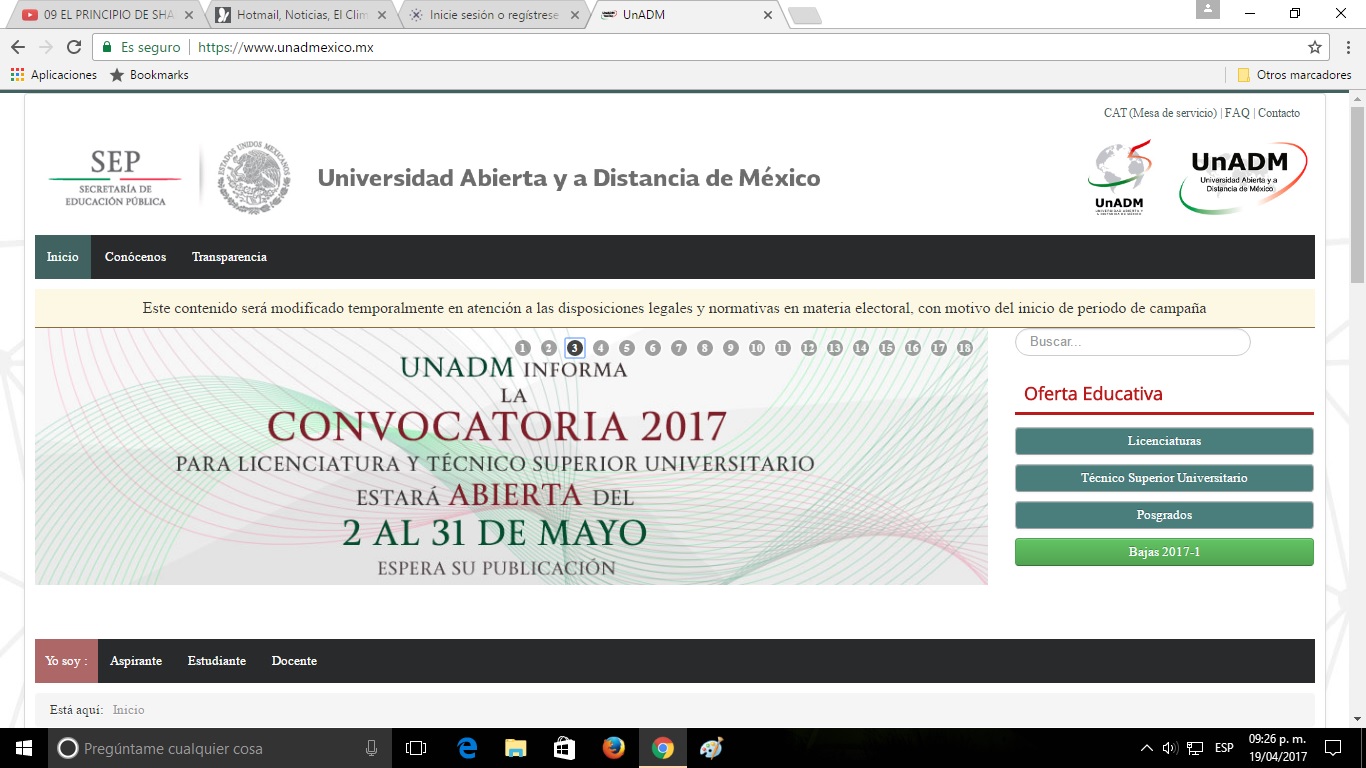1366x768 pixels.
Task: Jump to banner slide 16
Action: click(x=913, y=348)
